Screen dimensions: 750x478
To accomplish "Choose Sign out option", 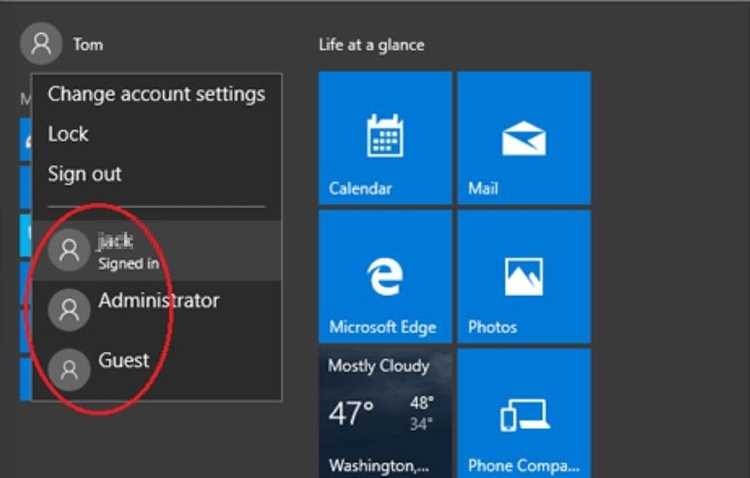I will [x=85, y=174].
